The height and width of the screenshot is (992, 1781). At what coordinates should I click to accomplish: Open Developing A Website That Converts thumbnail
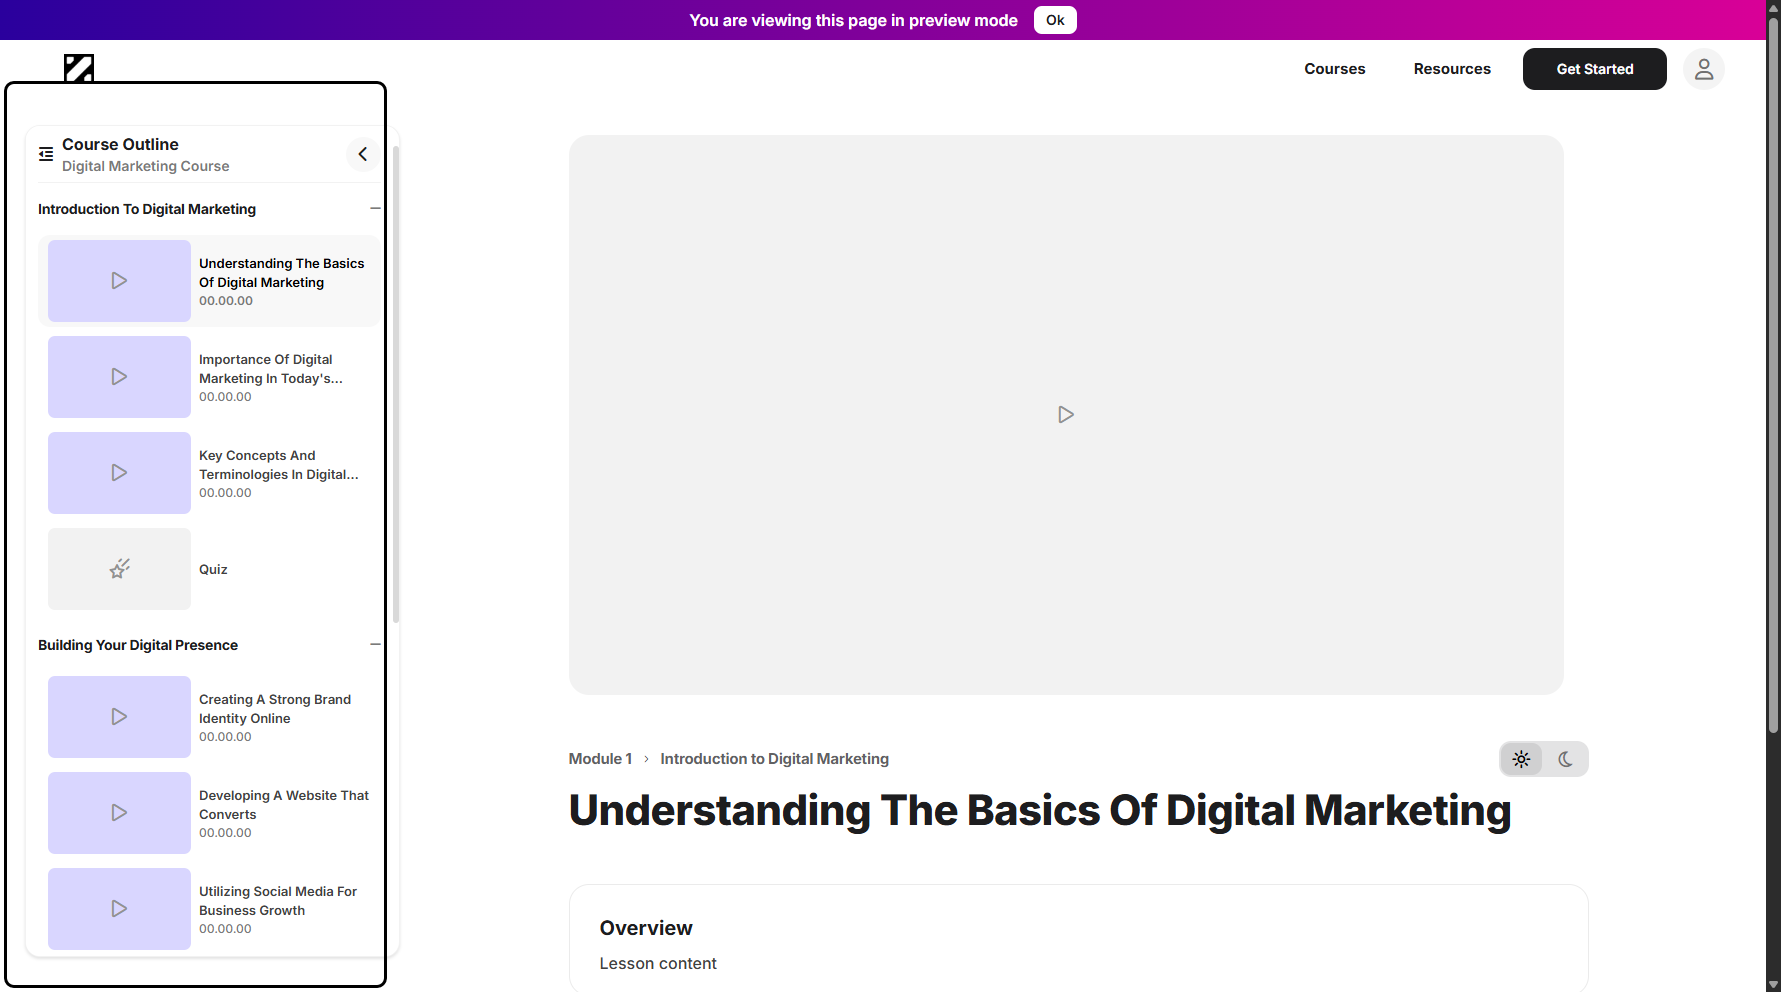coord(119,813)
